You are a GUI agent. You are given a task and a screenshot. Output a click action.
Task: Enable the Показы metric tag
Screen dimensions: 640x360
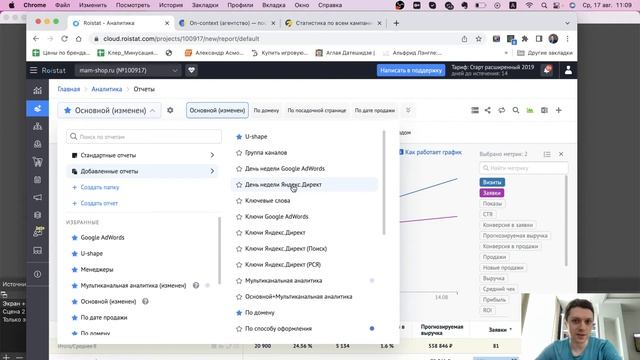492,203
